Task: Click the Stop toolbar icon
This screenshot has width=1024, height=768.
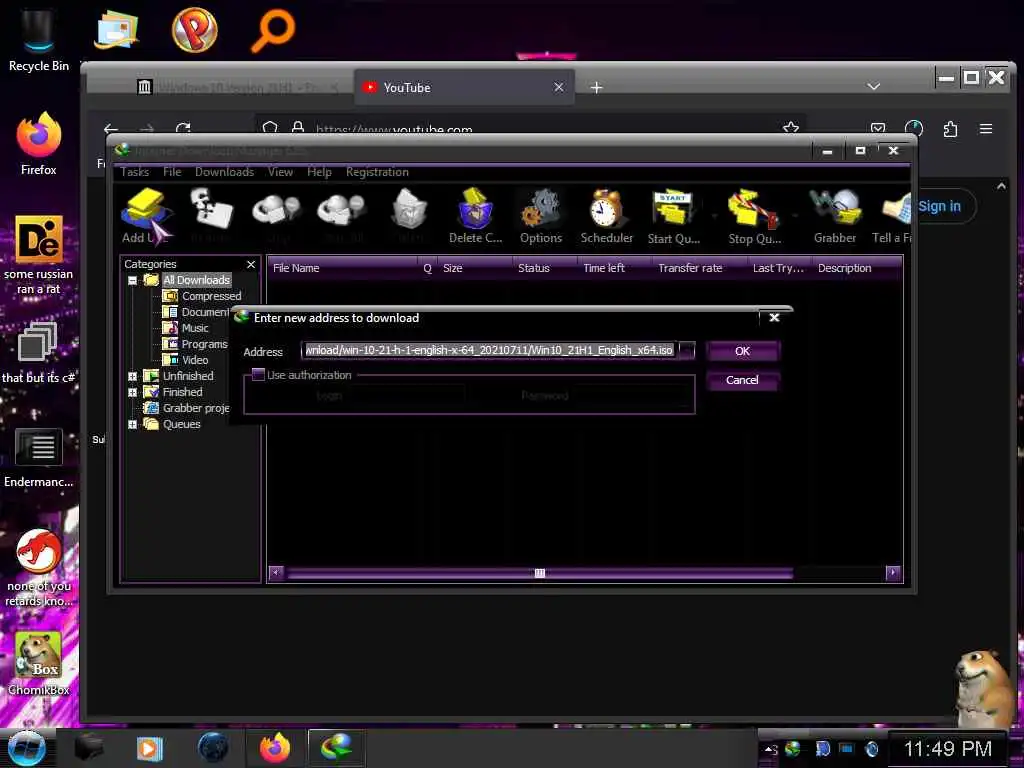Action: click(277, 216)
